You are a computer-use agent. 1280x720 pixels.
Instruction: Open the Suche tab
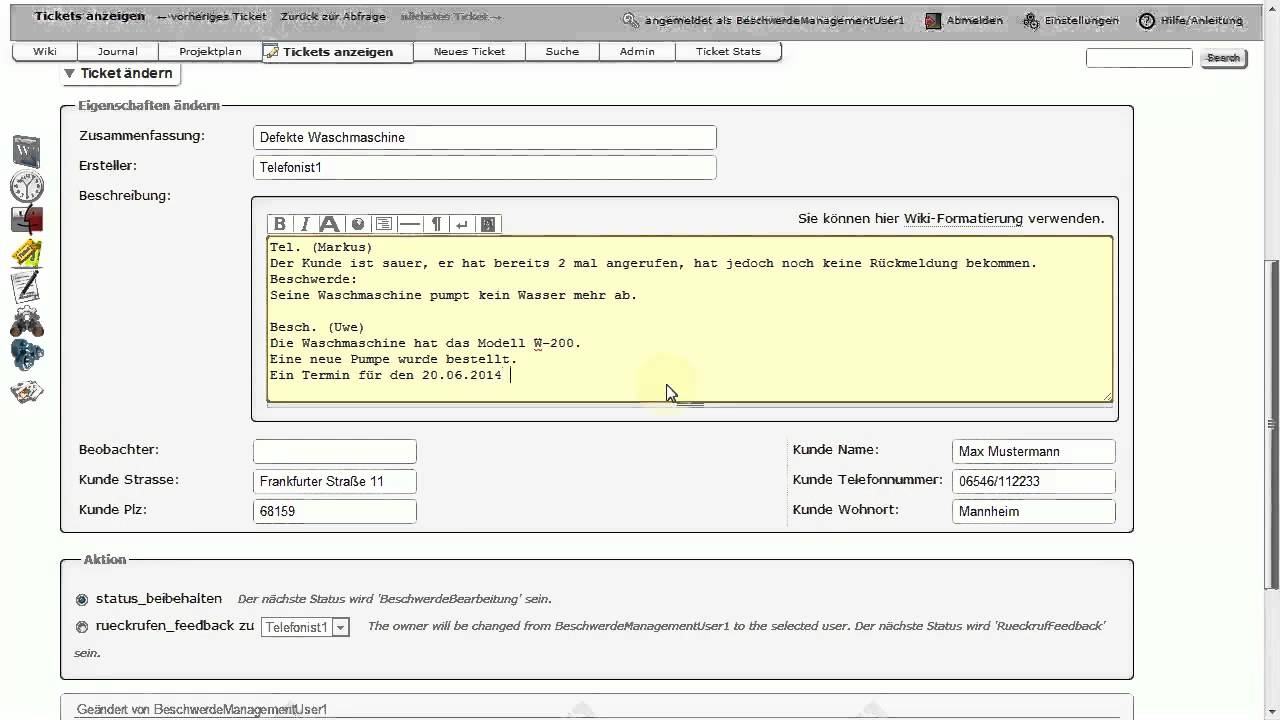(562, 52)
